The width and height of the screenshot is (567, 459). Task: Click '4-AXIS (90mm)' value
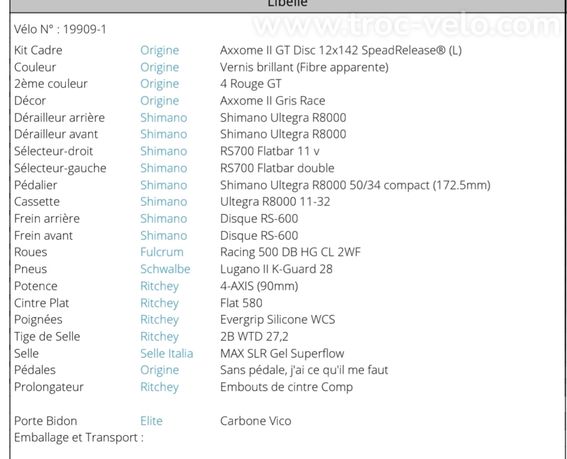[259, 286]
